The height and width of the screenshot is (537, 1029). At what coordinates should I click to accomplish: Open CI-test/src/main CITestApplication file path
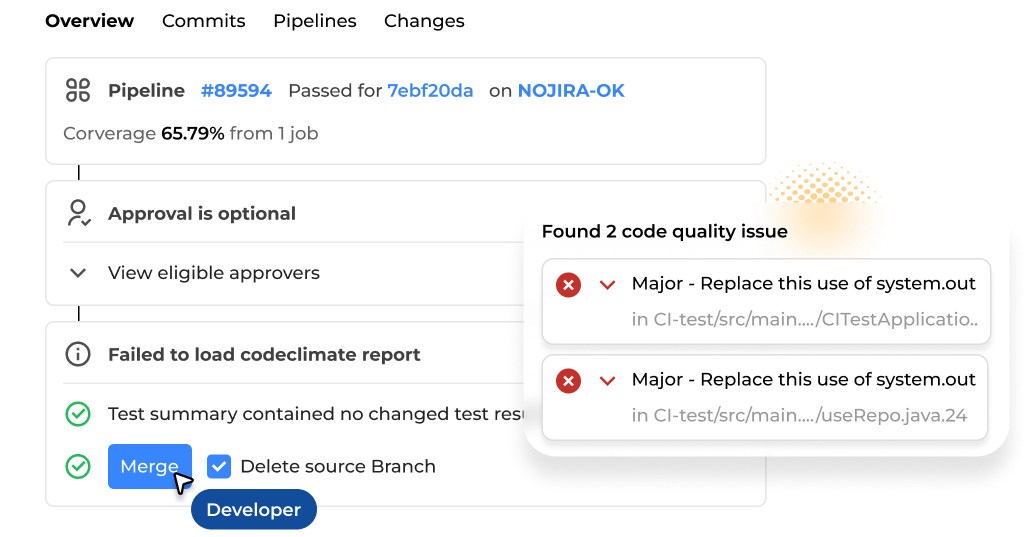tap(805, 320)
